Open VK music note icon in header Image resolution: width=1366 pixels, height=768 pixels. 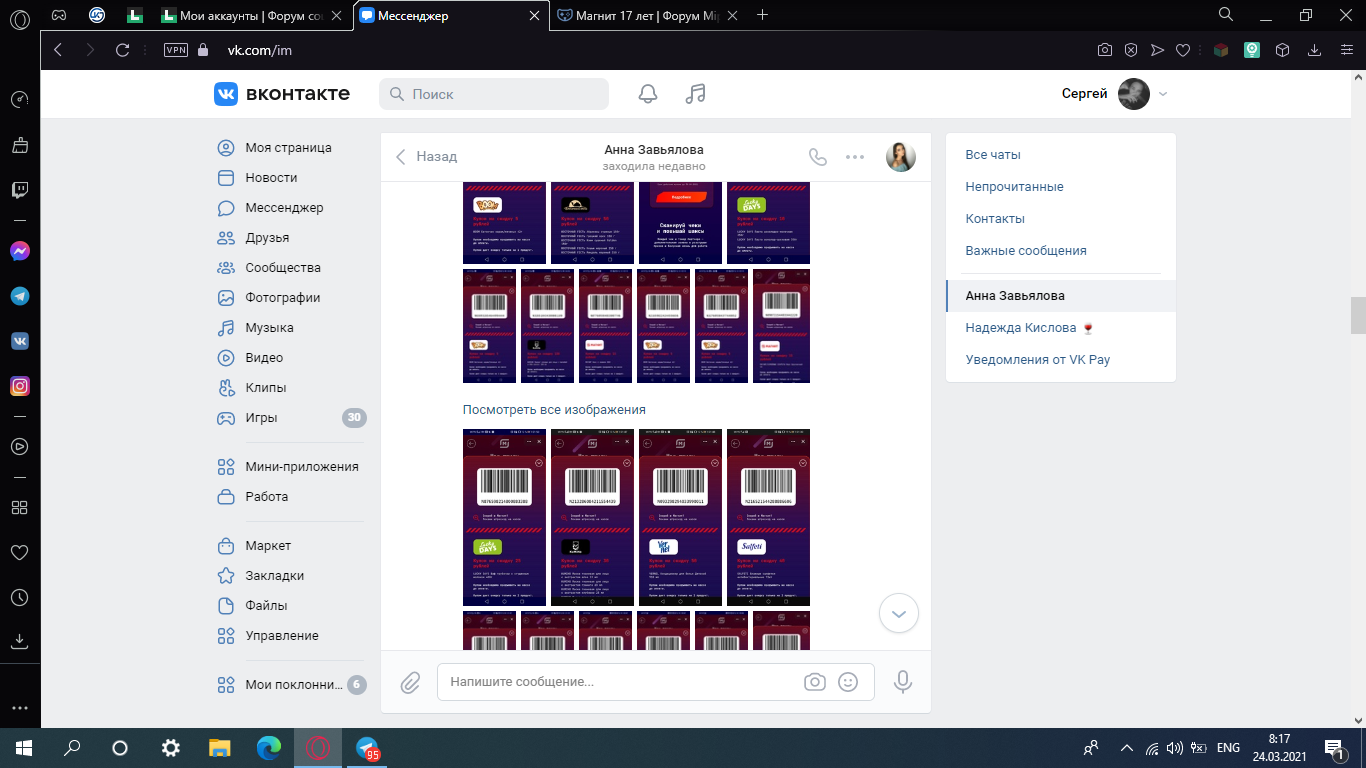coord(696,94)
